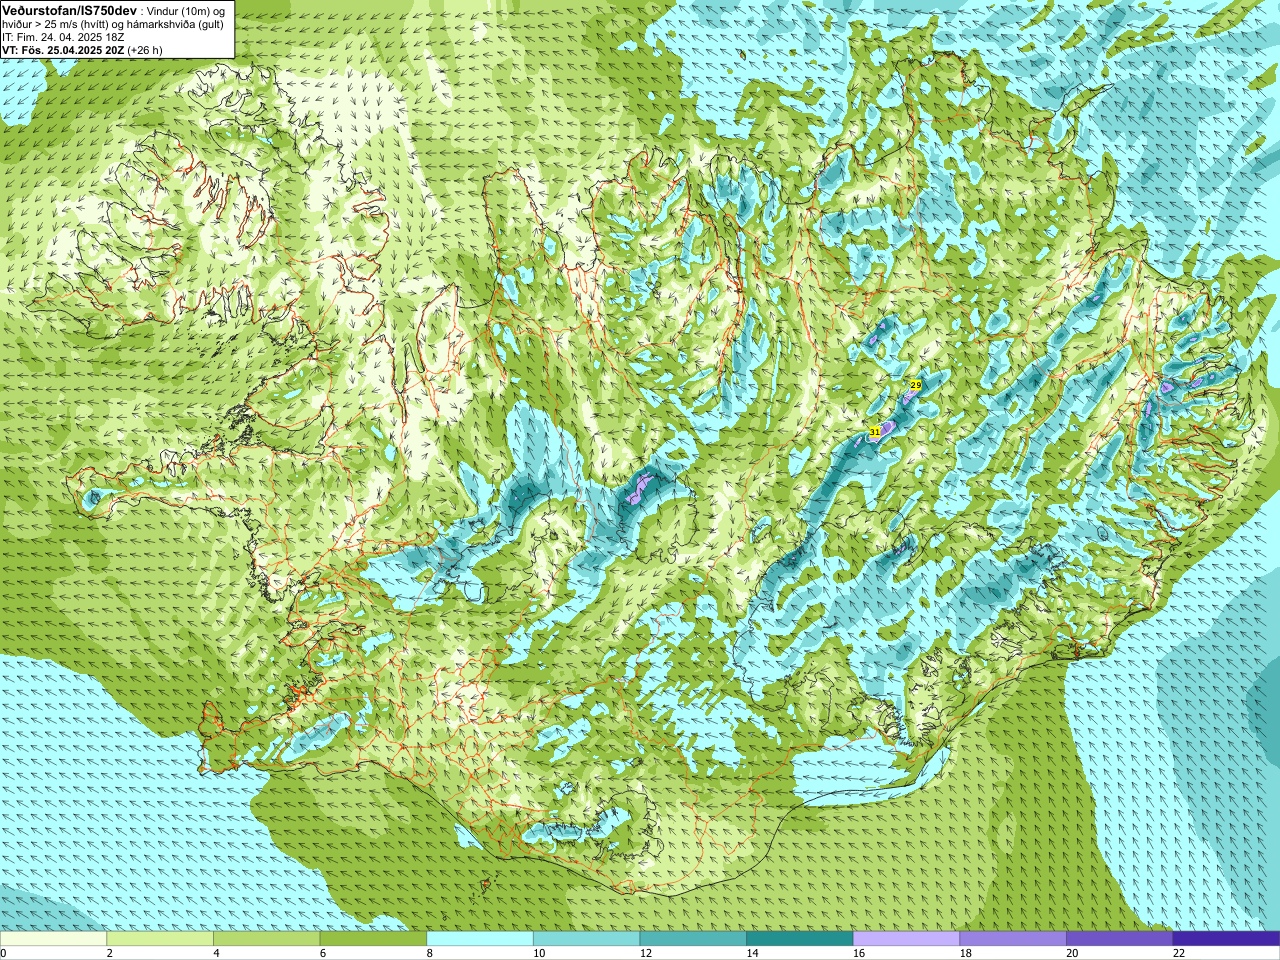Click the 14–16 m/s dark teal legend swatch
Image resolution: width=1280 pixels, height=960 pixels.
click(800, 939)
